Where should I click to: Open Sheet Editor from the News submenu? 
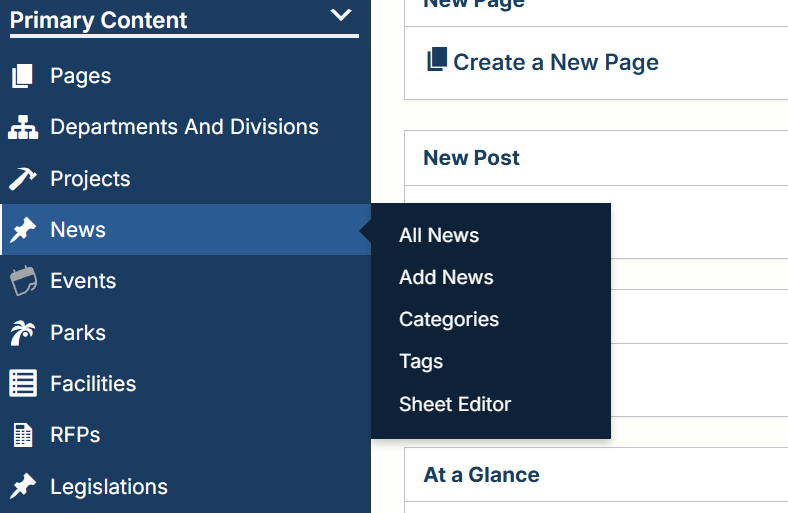(x=455, y=404)
